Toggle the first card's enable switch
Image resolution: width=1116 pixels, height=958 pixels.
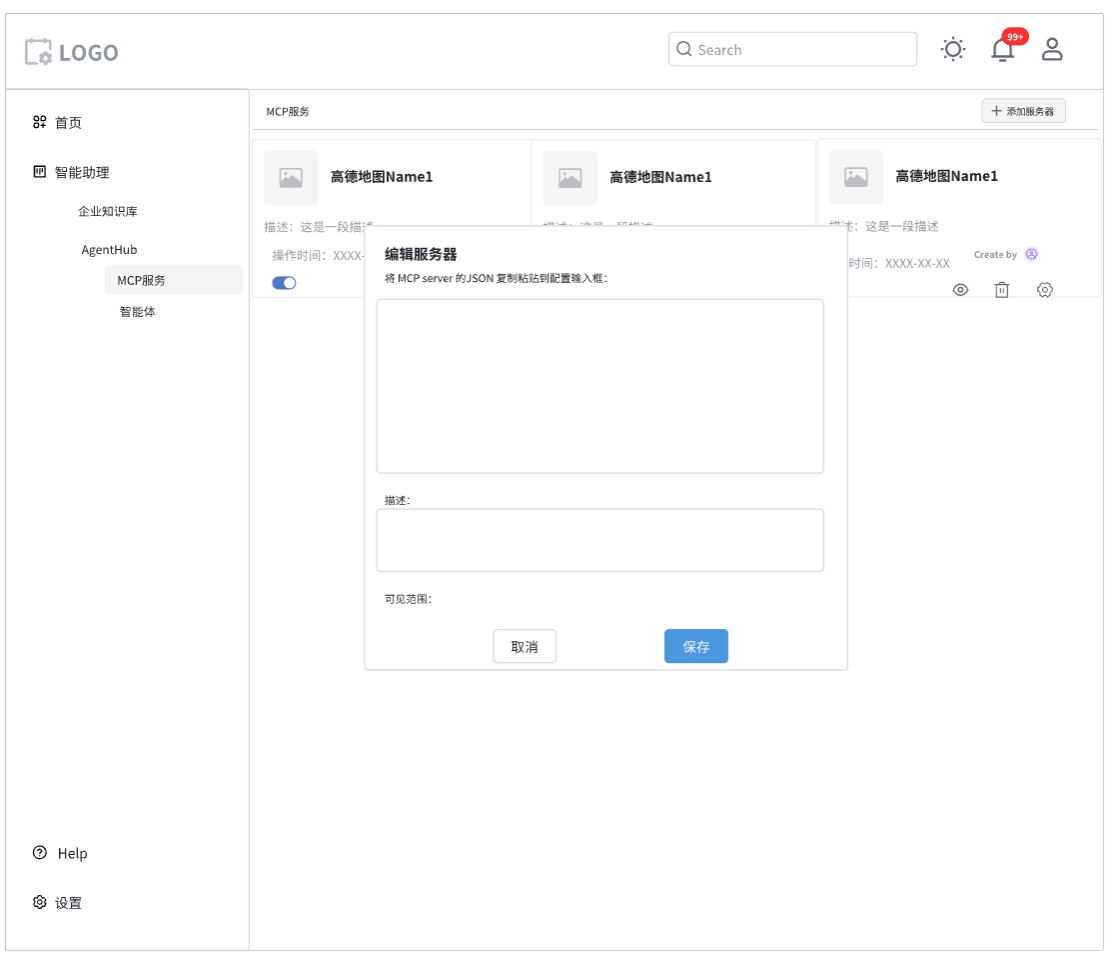coord(284,283)
